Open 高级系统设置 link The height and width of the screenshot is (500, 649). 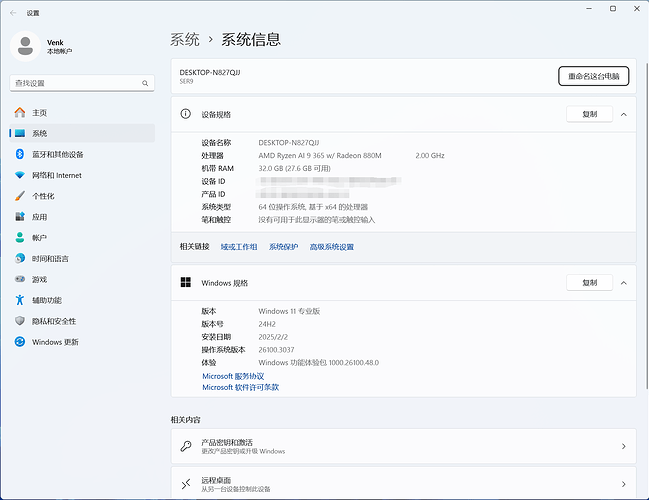[x=331, y=247]
